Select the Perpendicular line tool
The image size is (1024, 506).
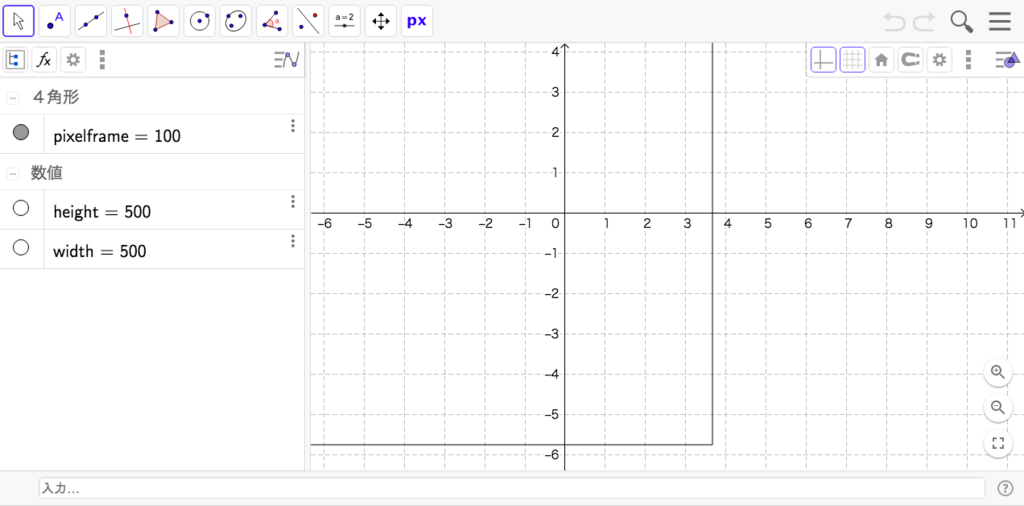pos(127,22)
